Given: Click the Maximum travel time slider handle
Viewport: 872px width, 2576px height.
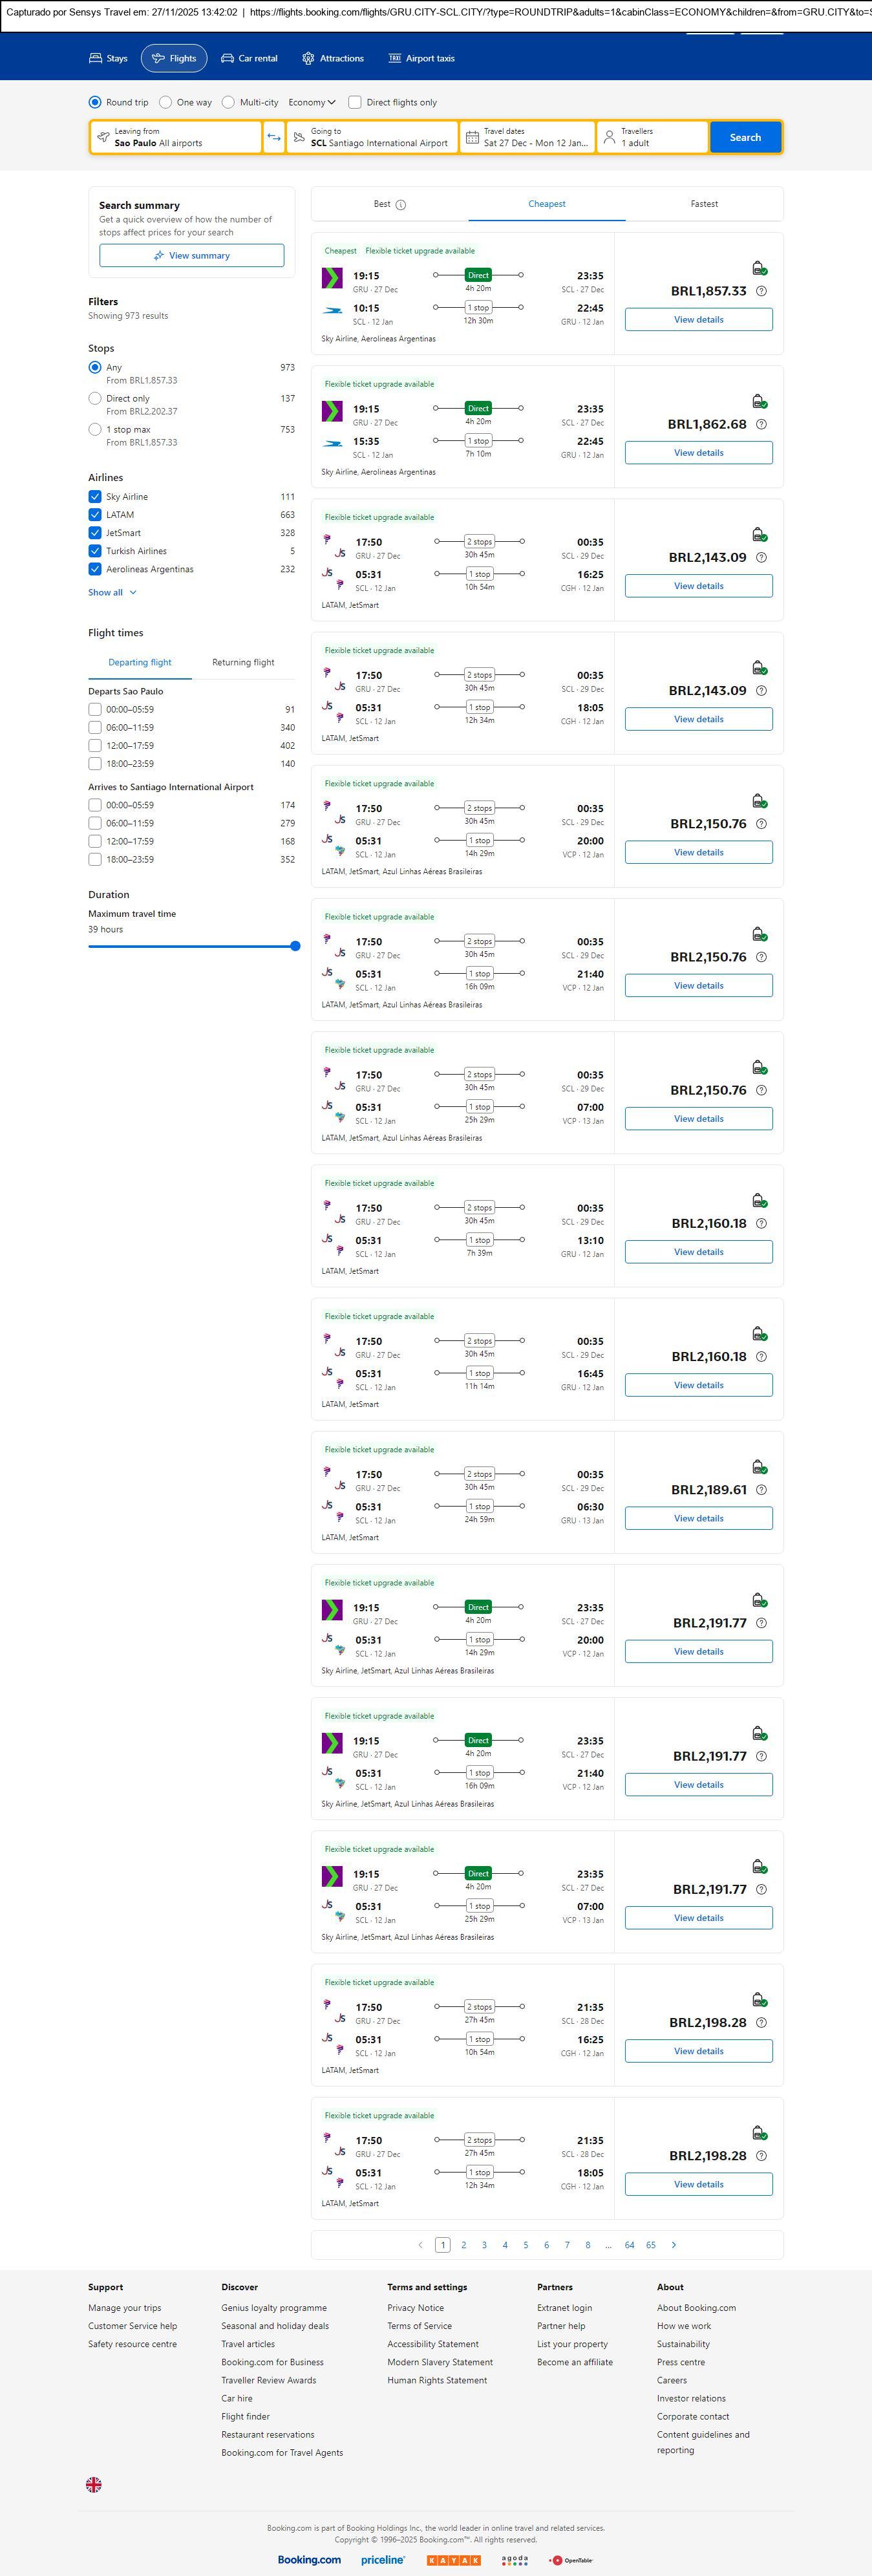Looking at the screenshot, I should click(x=295, y=946).
